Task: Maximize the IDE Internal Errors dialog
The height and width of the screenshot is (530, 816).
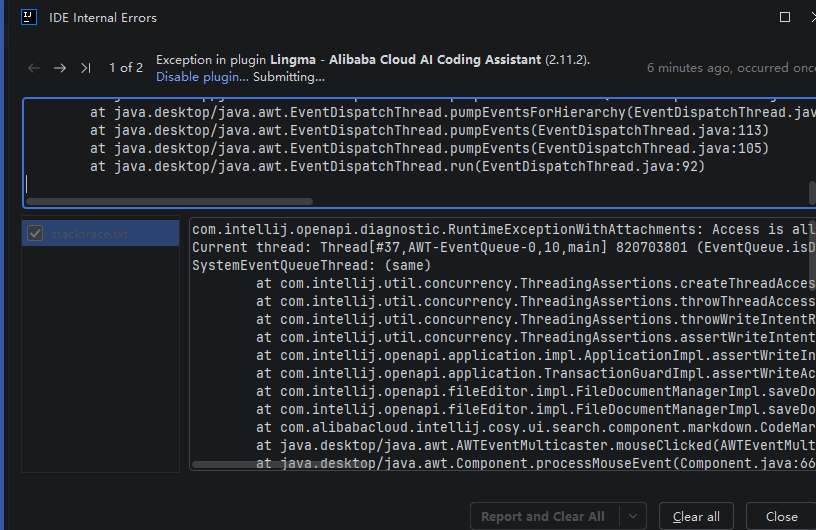Action: [x=785, y=17]
